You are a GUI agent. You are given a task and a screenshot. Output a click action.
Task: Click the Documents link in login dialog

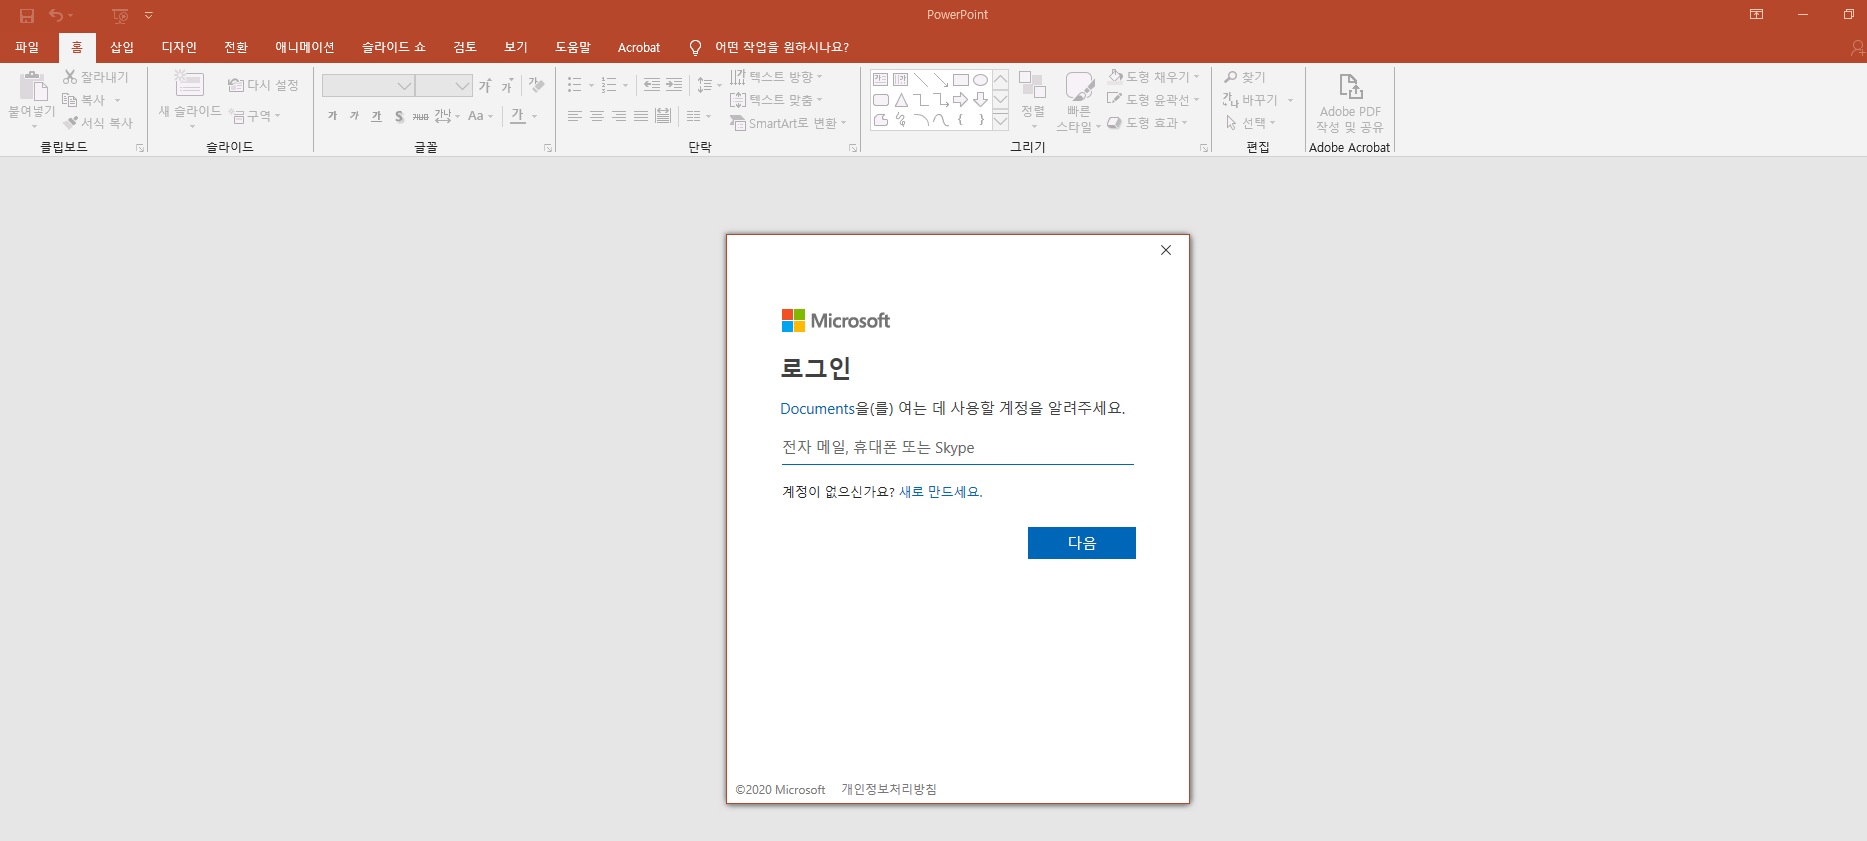817,409
